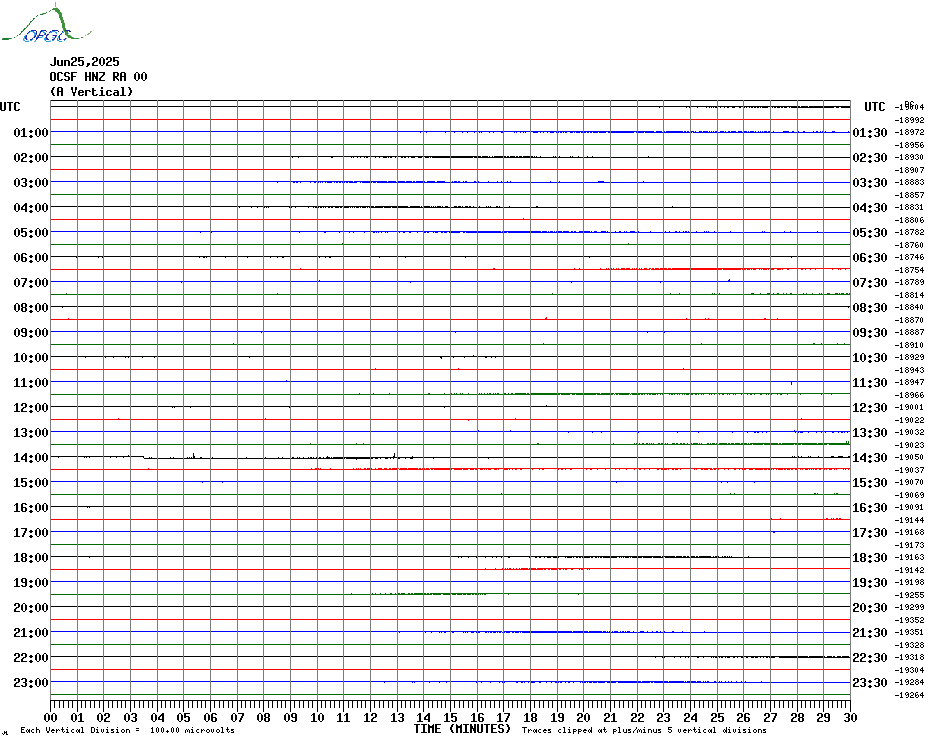
Task: Click the '05:00' hour label
Action: [x=31, y=233]
